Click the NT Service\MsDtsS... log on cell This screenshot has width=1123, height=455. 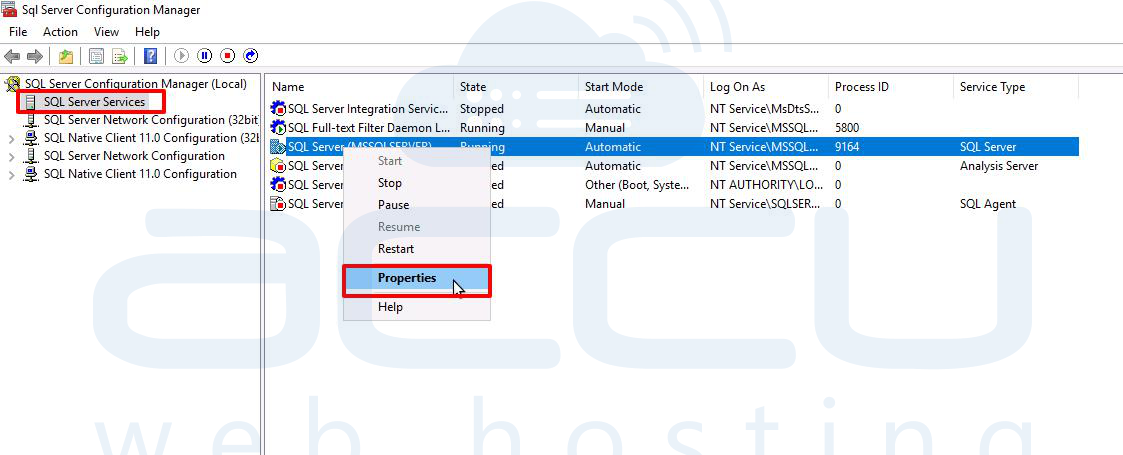(x=764, y=109)
